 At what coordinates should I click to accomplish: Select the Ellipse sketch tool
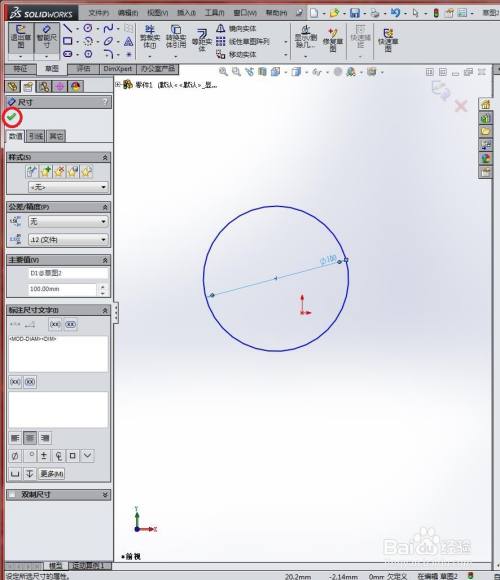tap(108, 41)
